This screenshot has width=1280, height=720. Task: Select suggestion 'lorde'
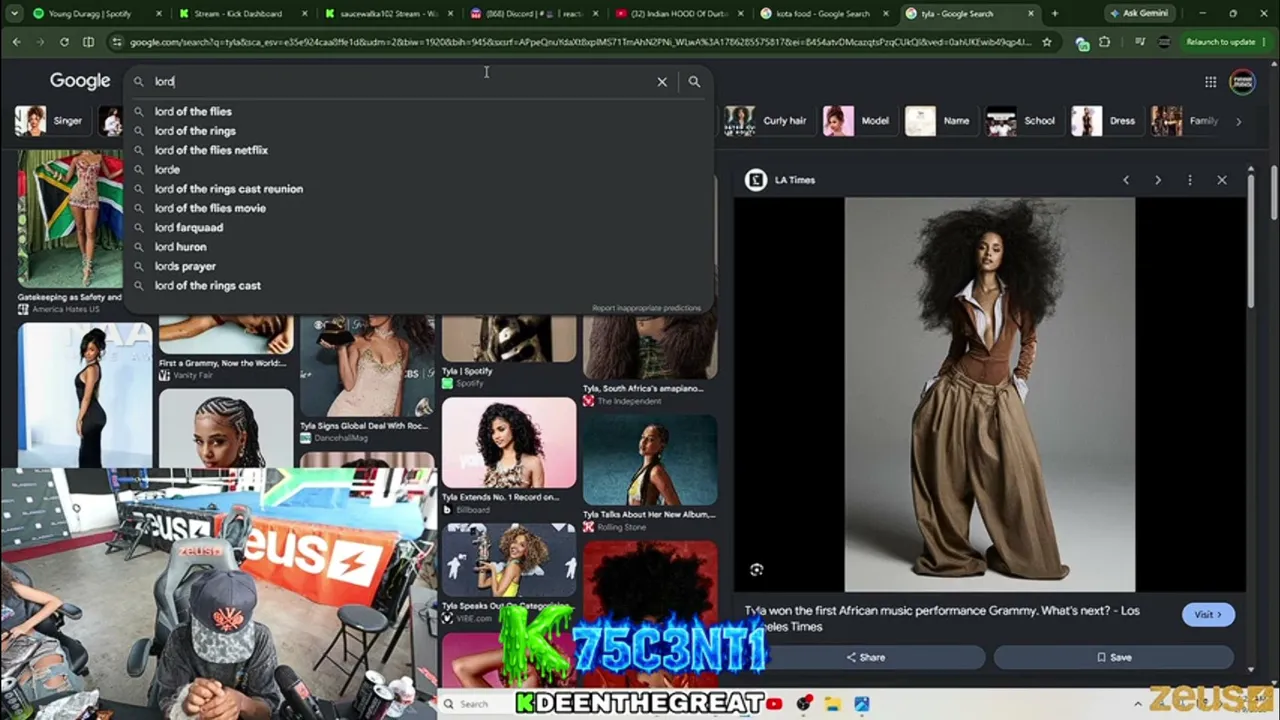(x=418, y=170)
